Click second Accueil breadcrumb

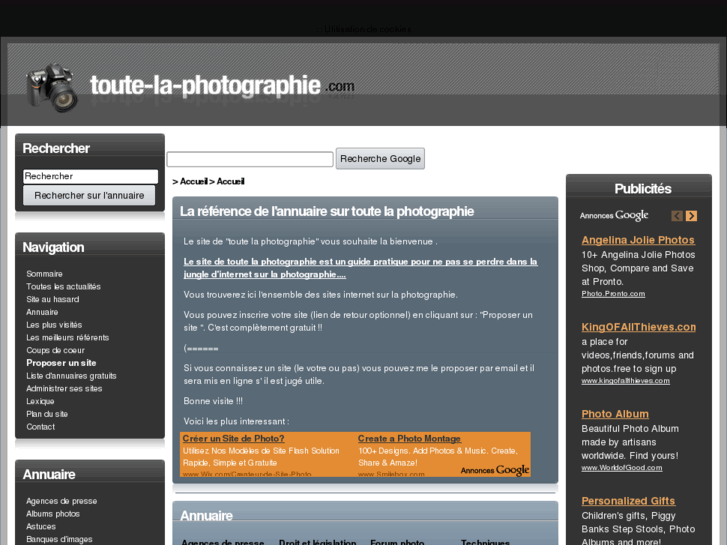pyautogui.click(x=230, y=181)
